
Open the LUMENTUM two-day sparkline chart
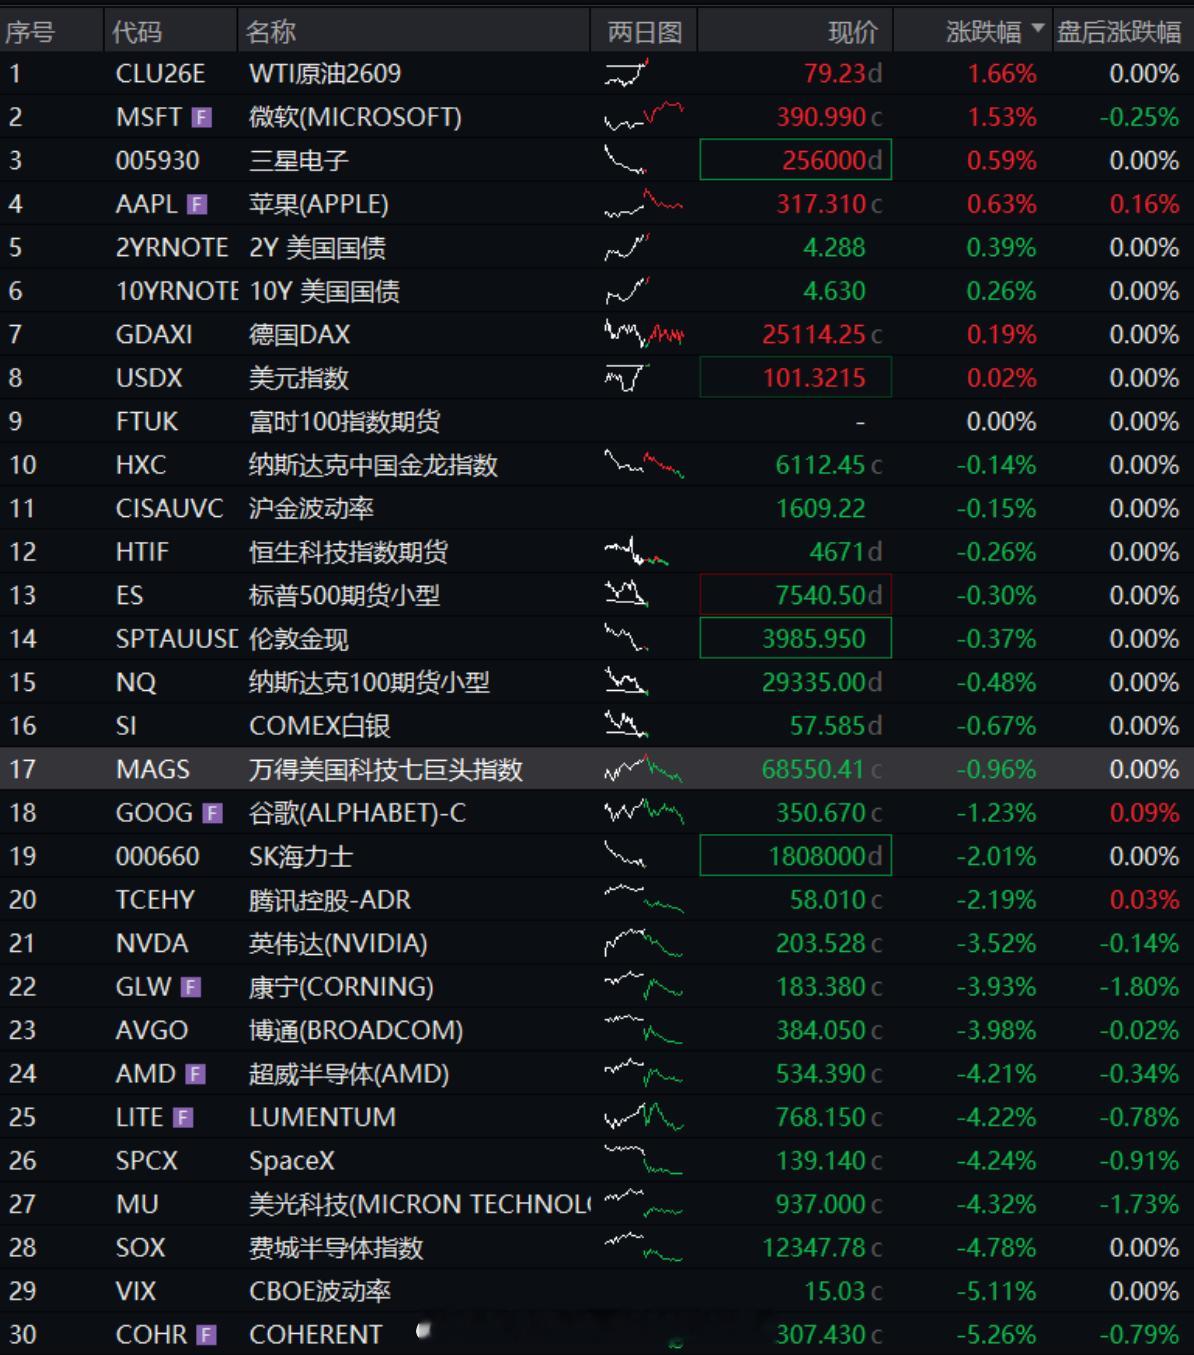click(644, 1117)
